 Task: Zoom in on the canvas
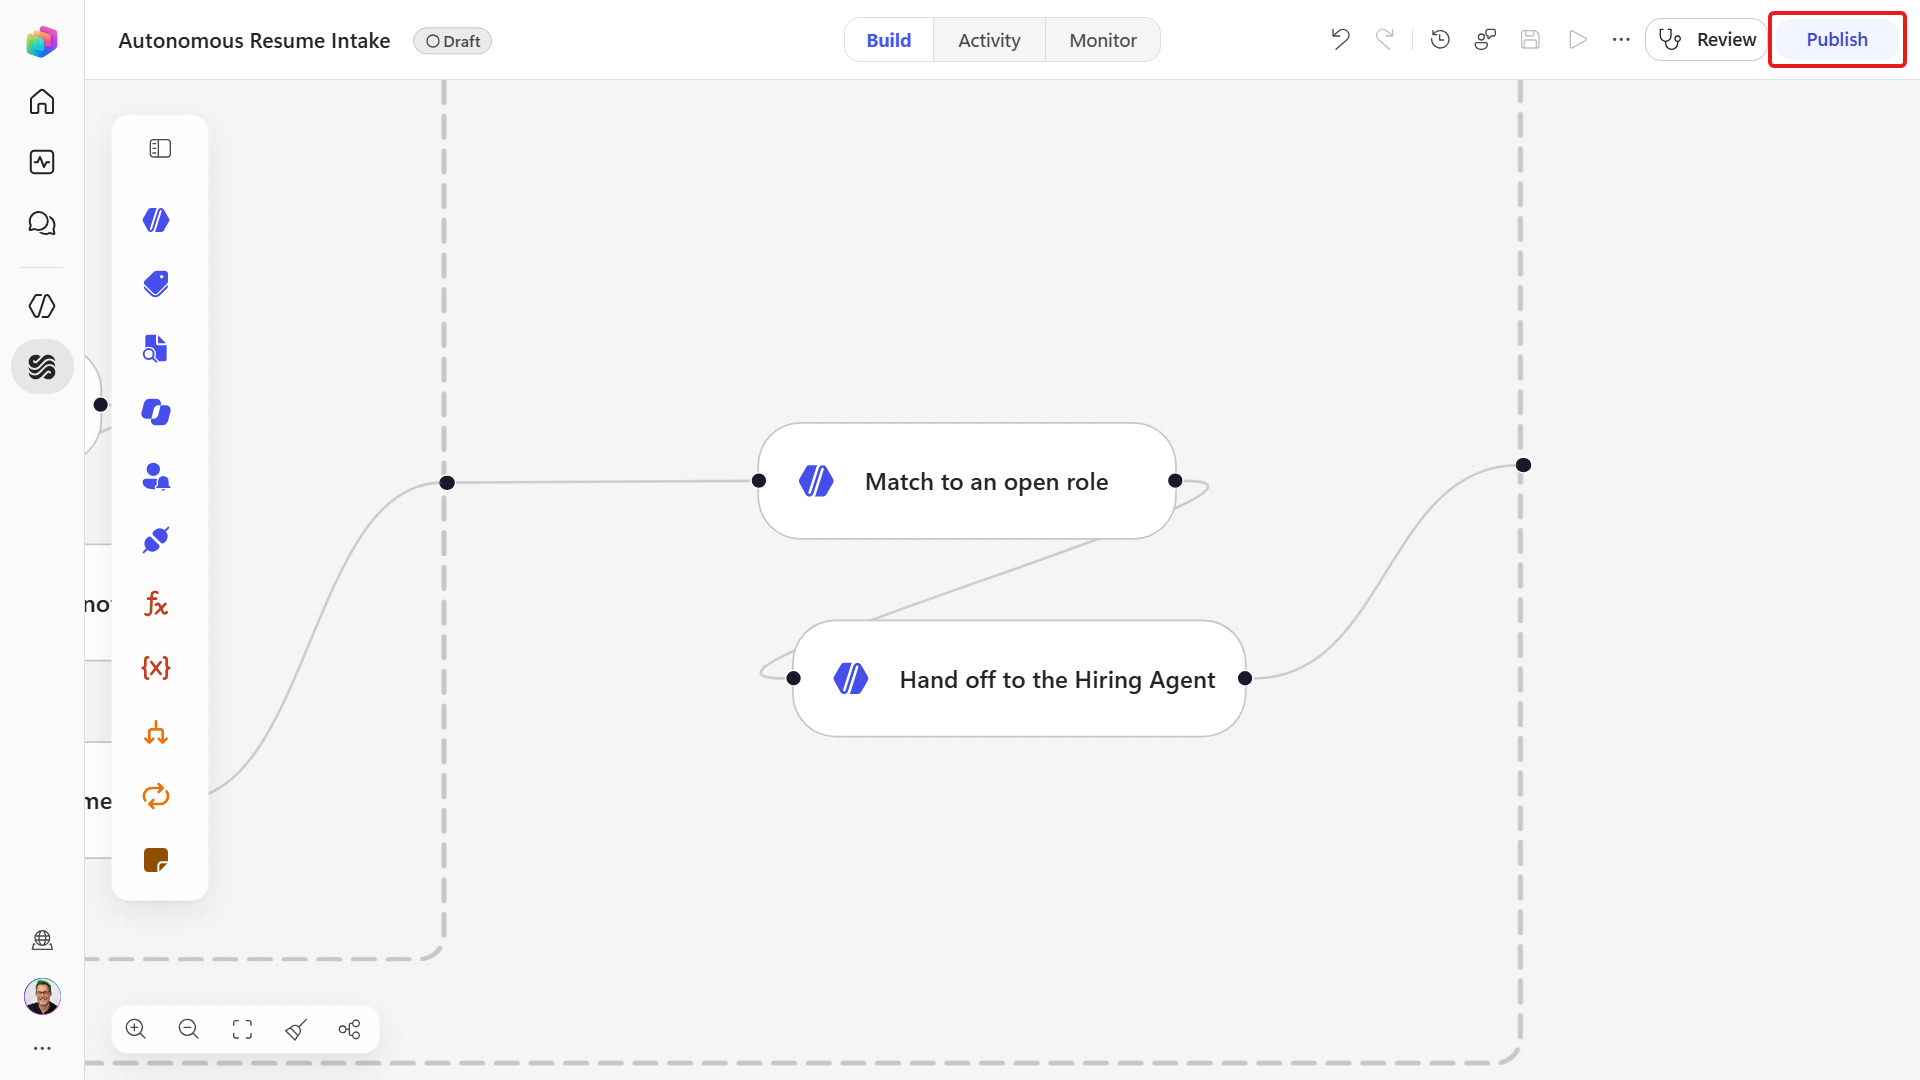pos(136,1029)
